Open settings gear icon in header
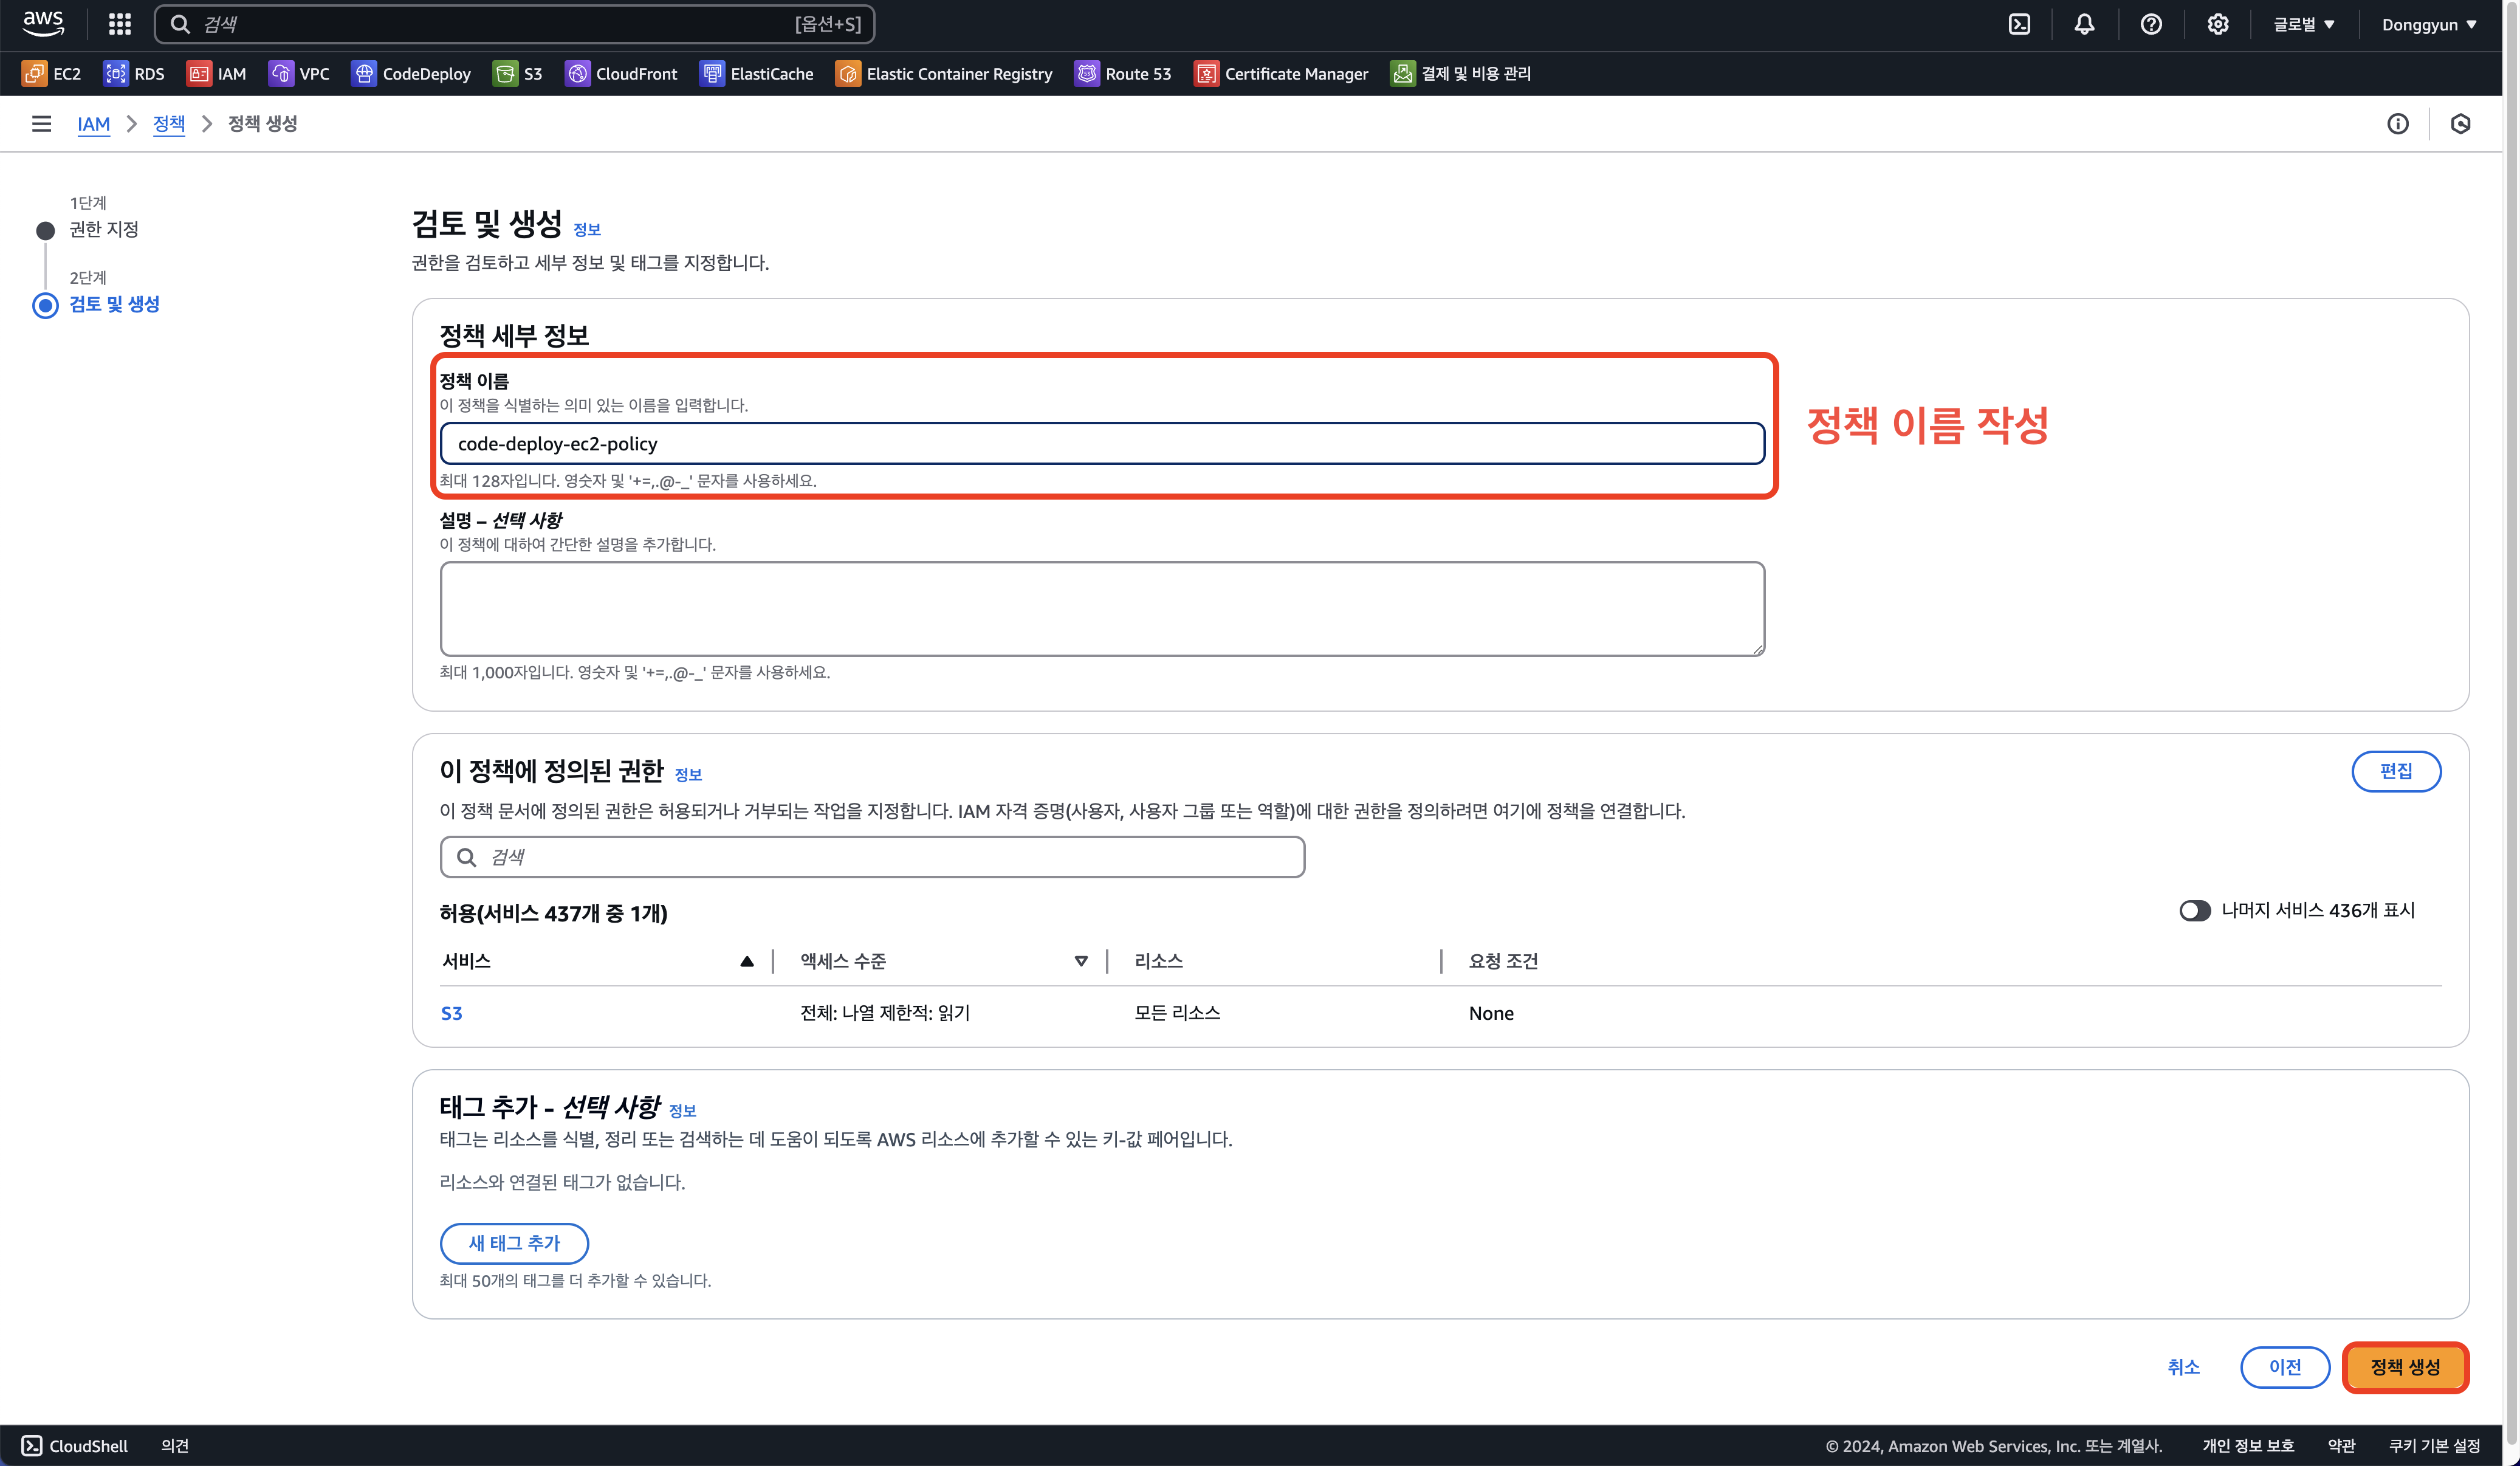The image size is (2520, 1466). (2217, 24)
